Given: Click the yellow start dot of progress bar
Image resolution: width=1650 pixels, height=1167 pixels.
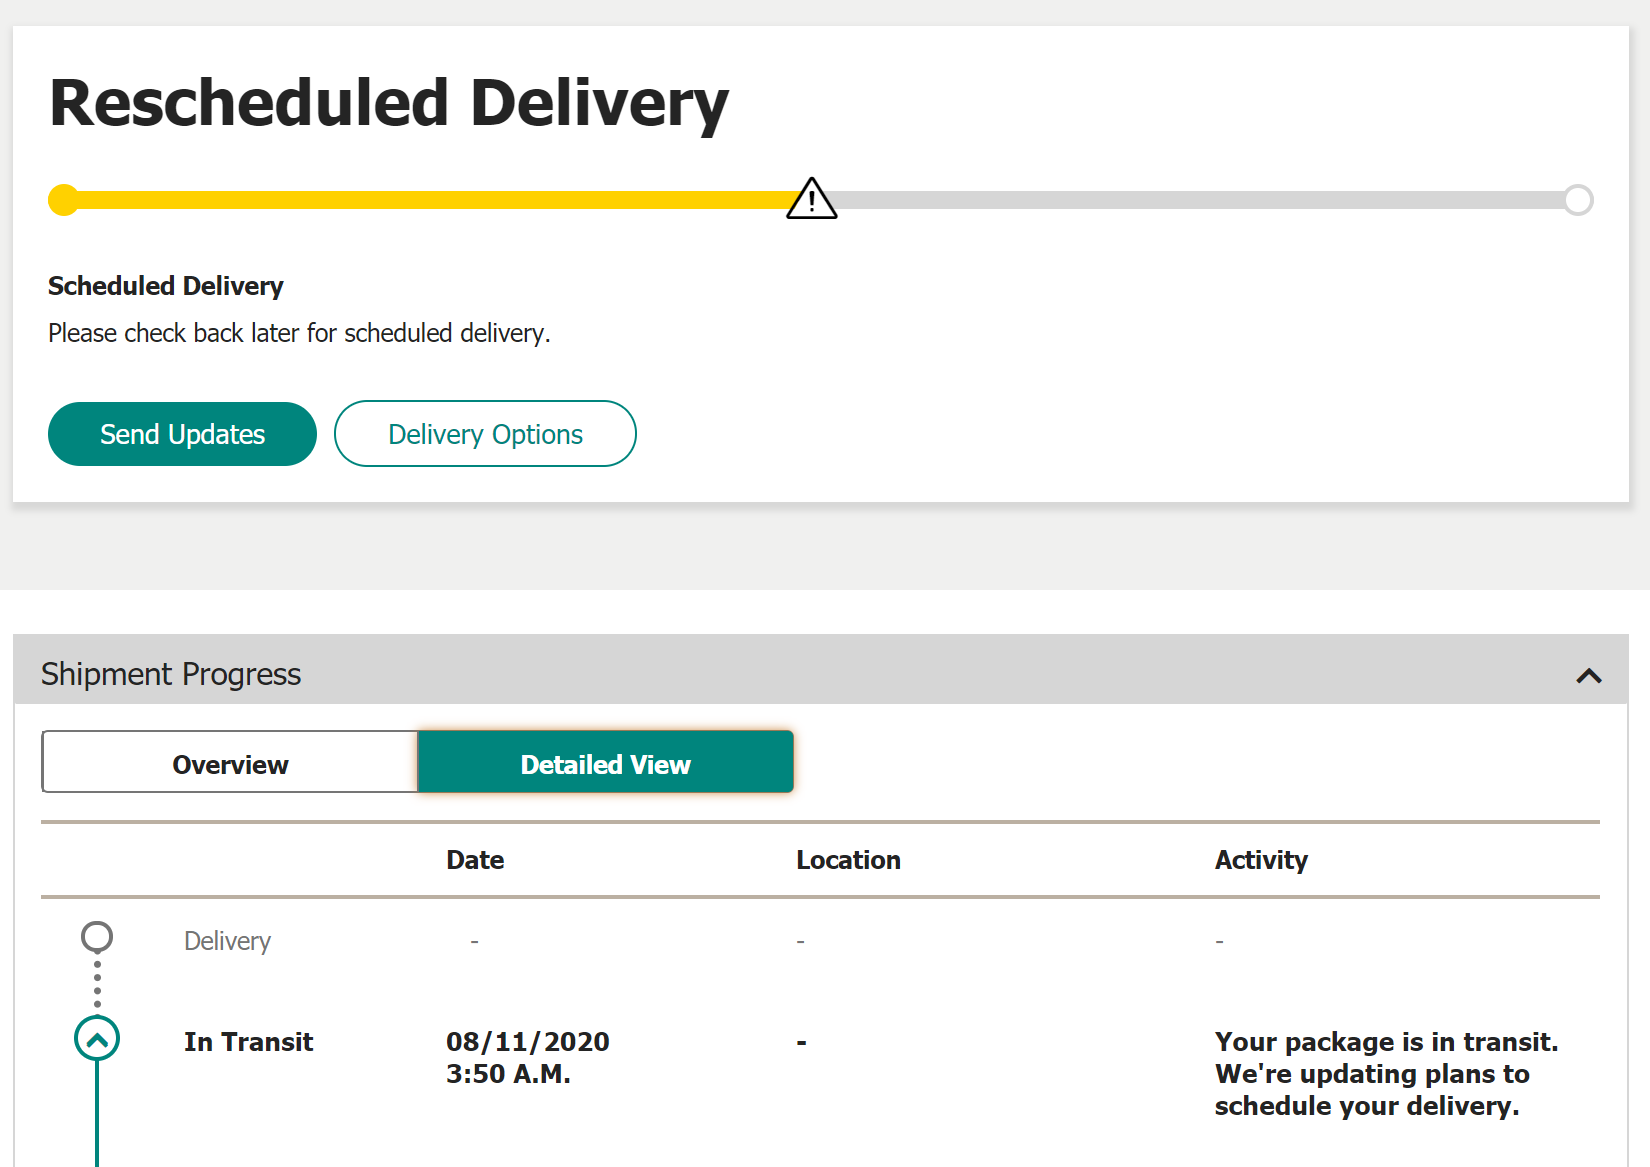Looking at the screenshot, I should pos(64,200).
